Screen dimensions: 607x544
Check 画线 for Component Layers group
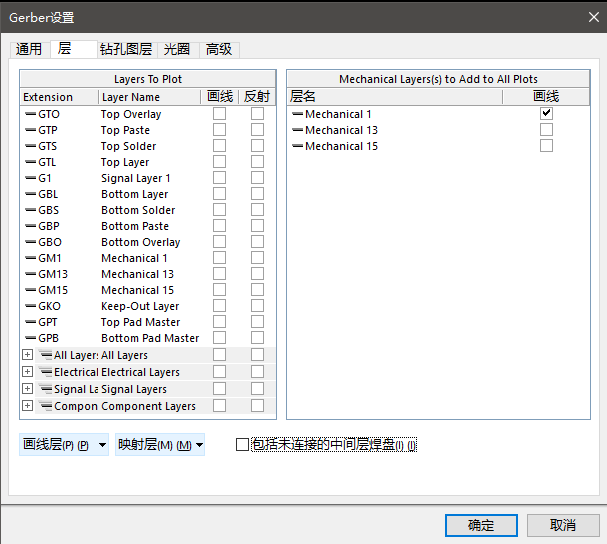tap(219, 406)
